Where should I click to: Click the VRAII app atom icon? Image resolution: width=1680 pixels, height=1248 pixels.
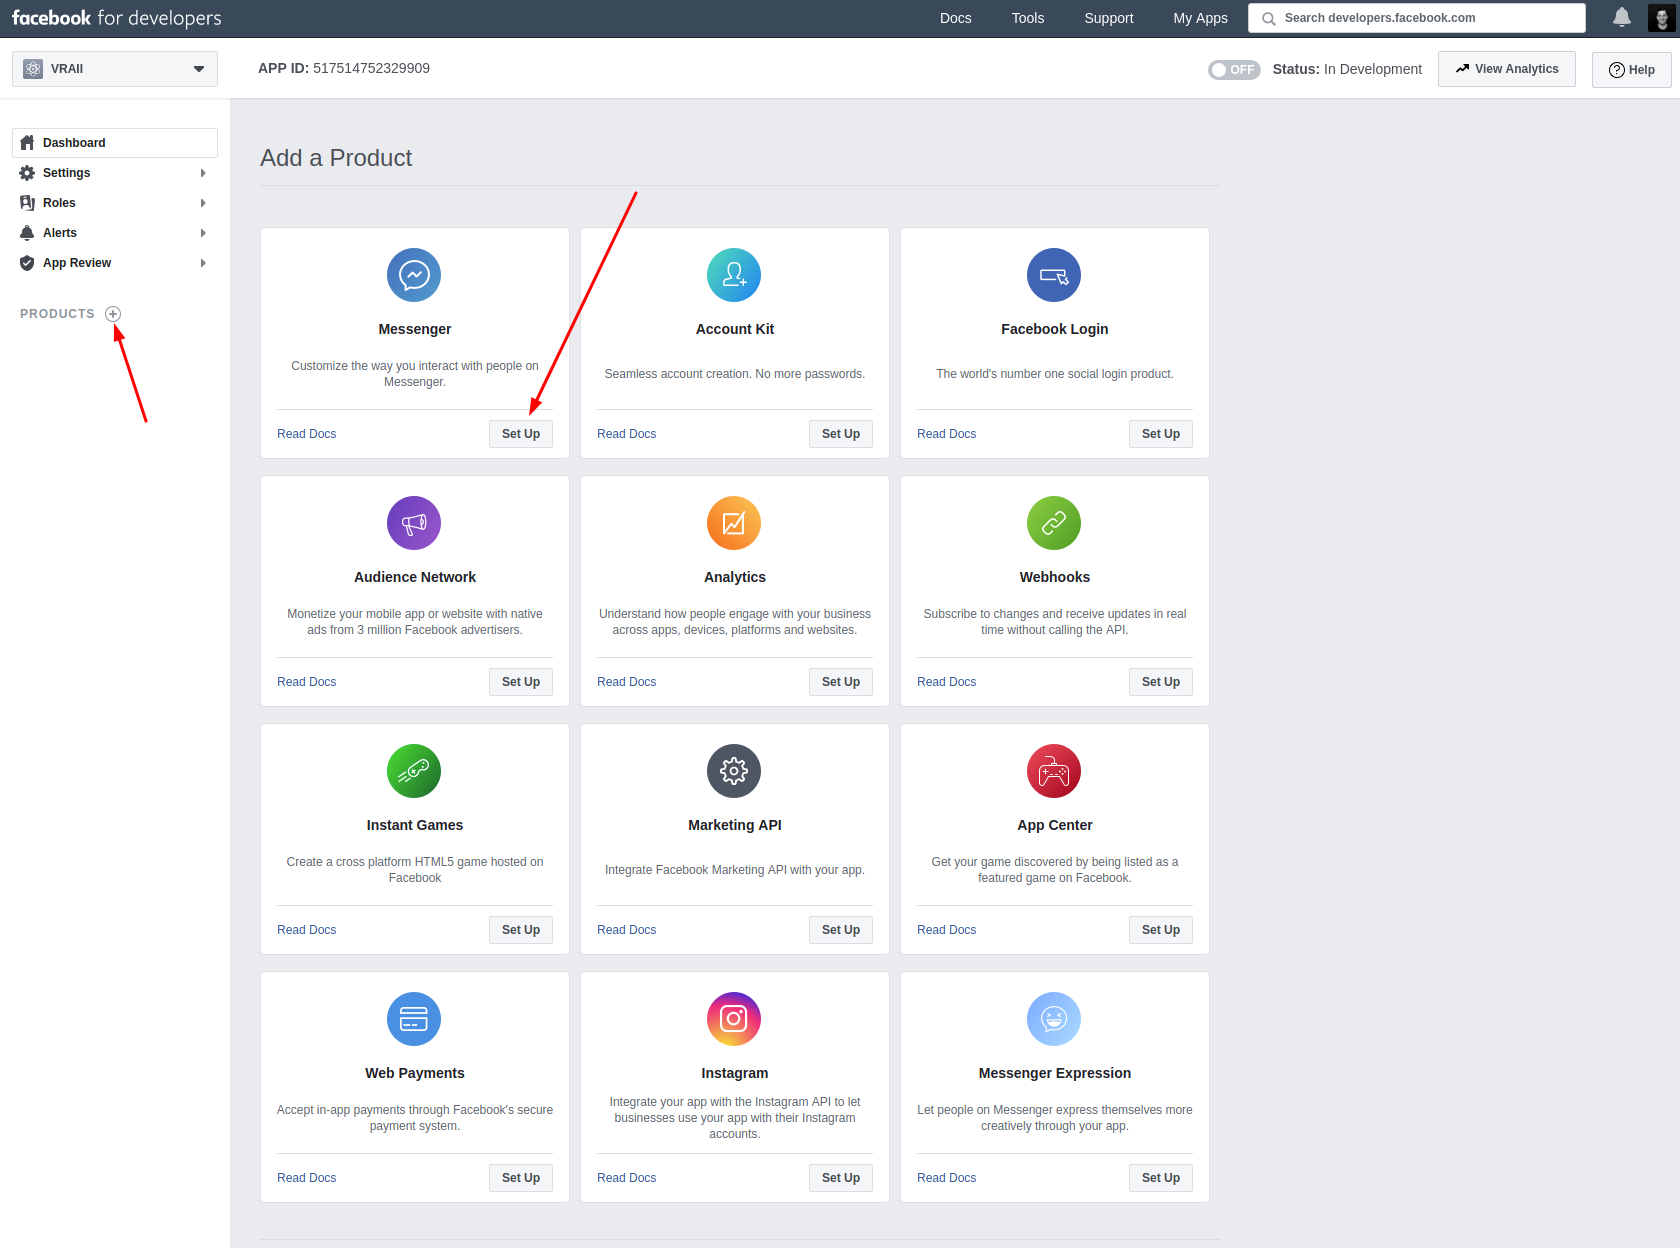33,69
